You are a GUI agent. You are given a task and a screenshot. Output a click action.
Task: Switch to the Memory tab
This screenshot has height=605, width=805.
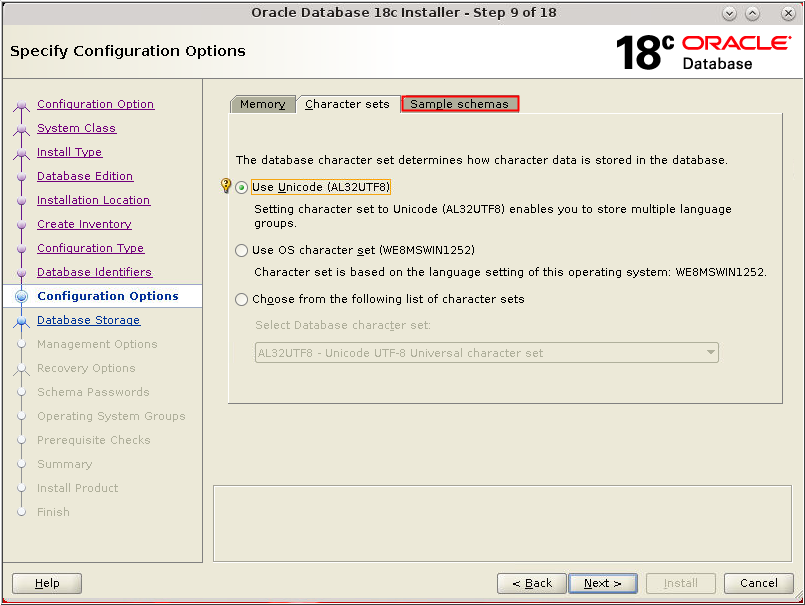tap(263, 104)
